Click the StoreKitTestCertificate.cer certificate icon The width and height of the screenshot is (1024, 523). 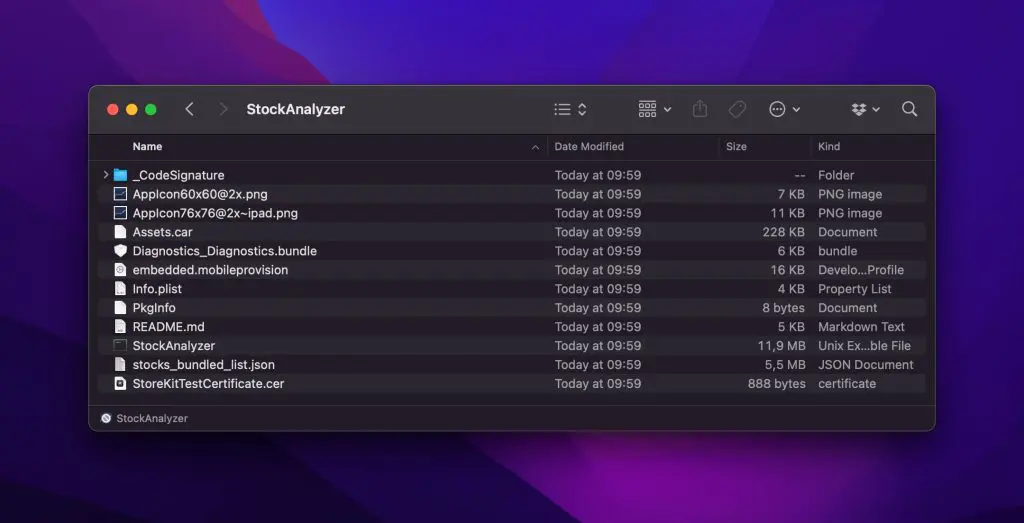coord(120,383)
